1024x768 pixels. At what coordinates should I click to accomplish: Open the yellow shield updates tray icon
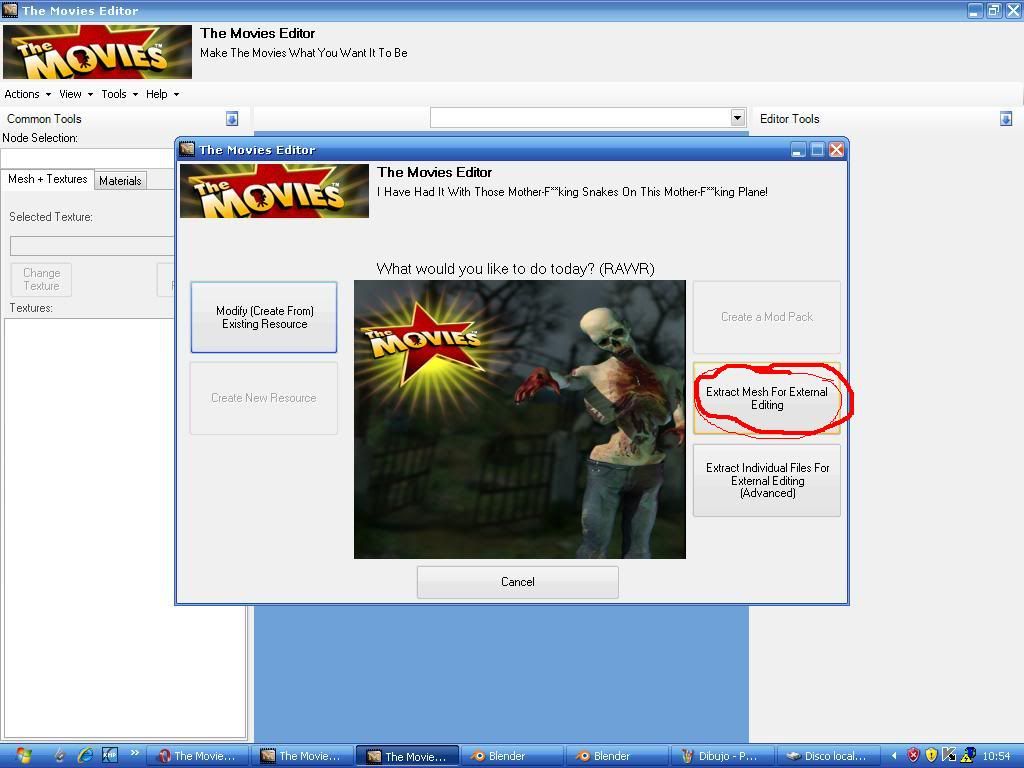tap(931, 756)
